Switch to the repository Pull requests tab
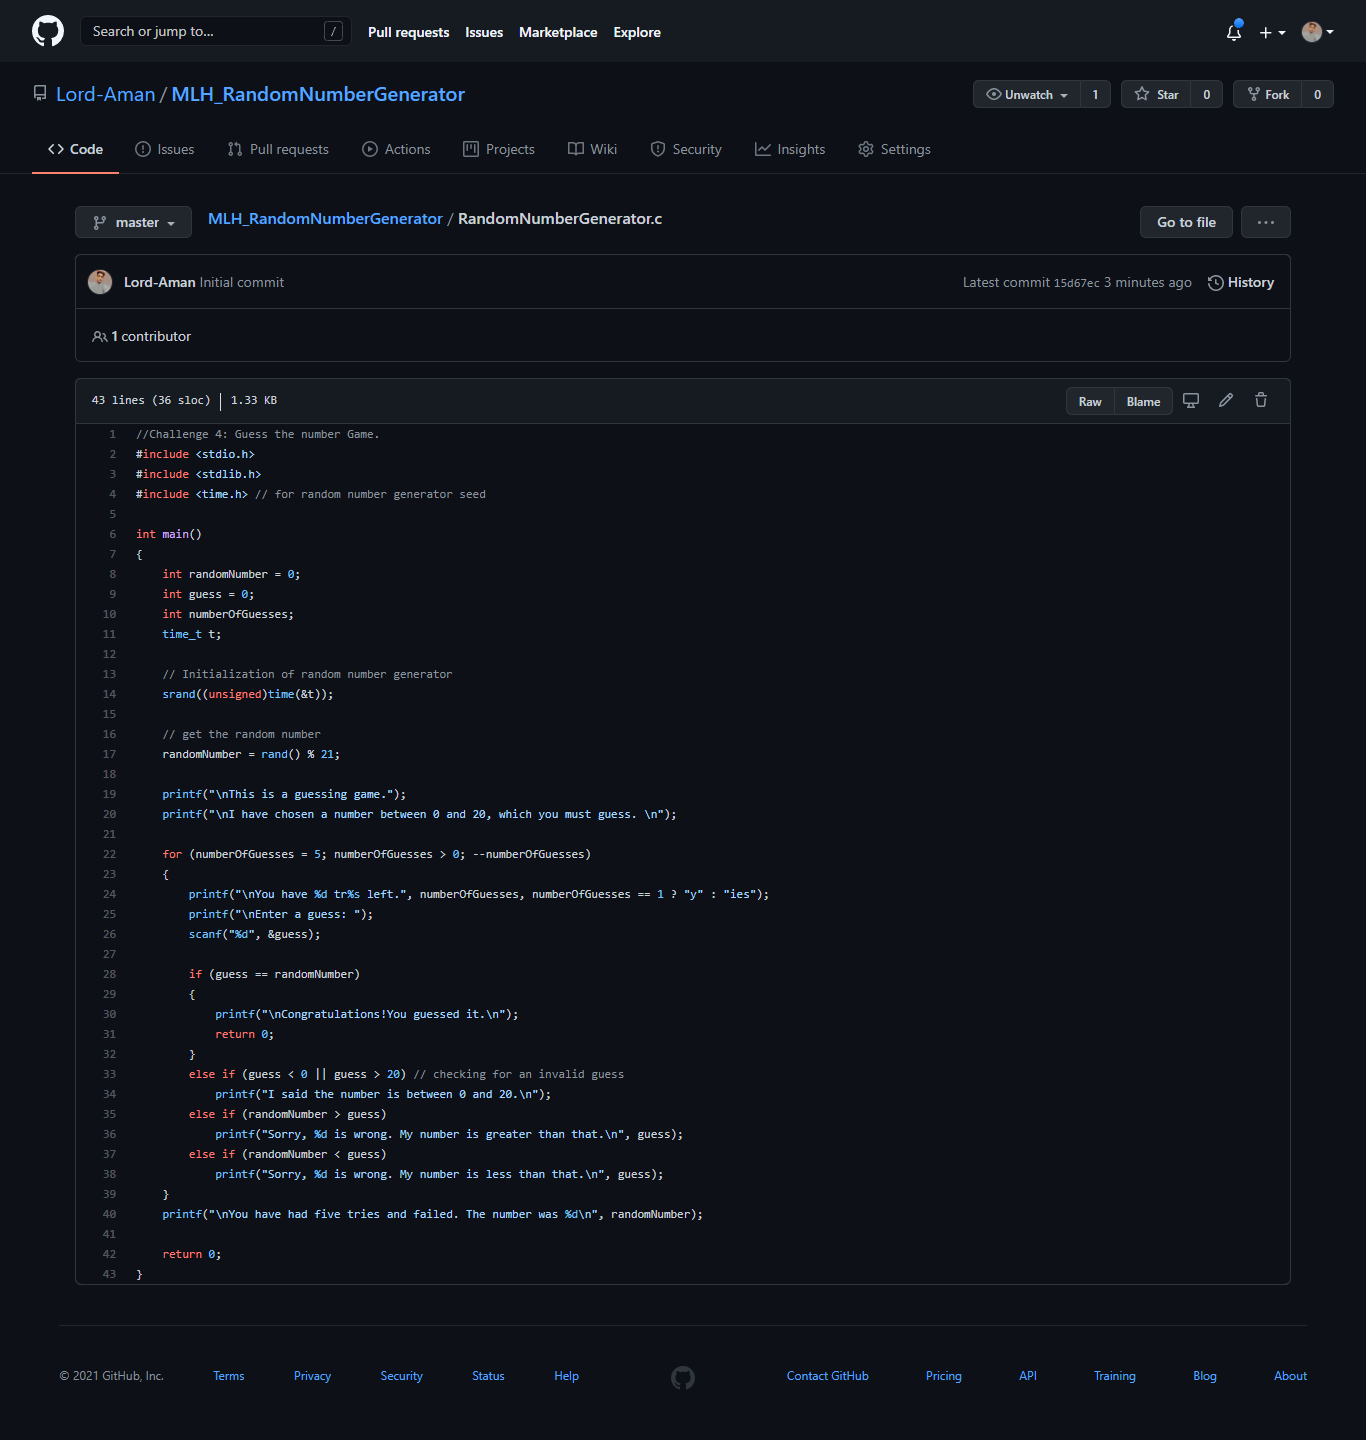 click(x=278, y=149)
